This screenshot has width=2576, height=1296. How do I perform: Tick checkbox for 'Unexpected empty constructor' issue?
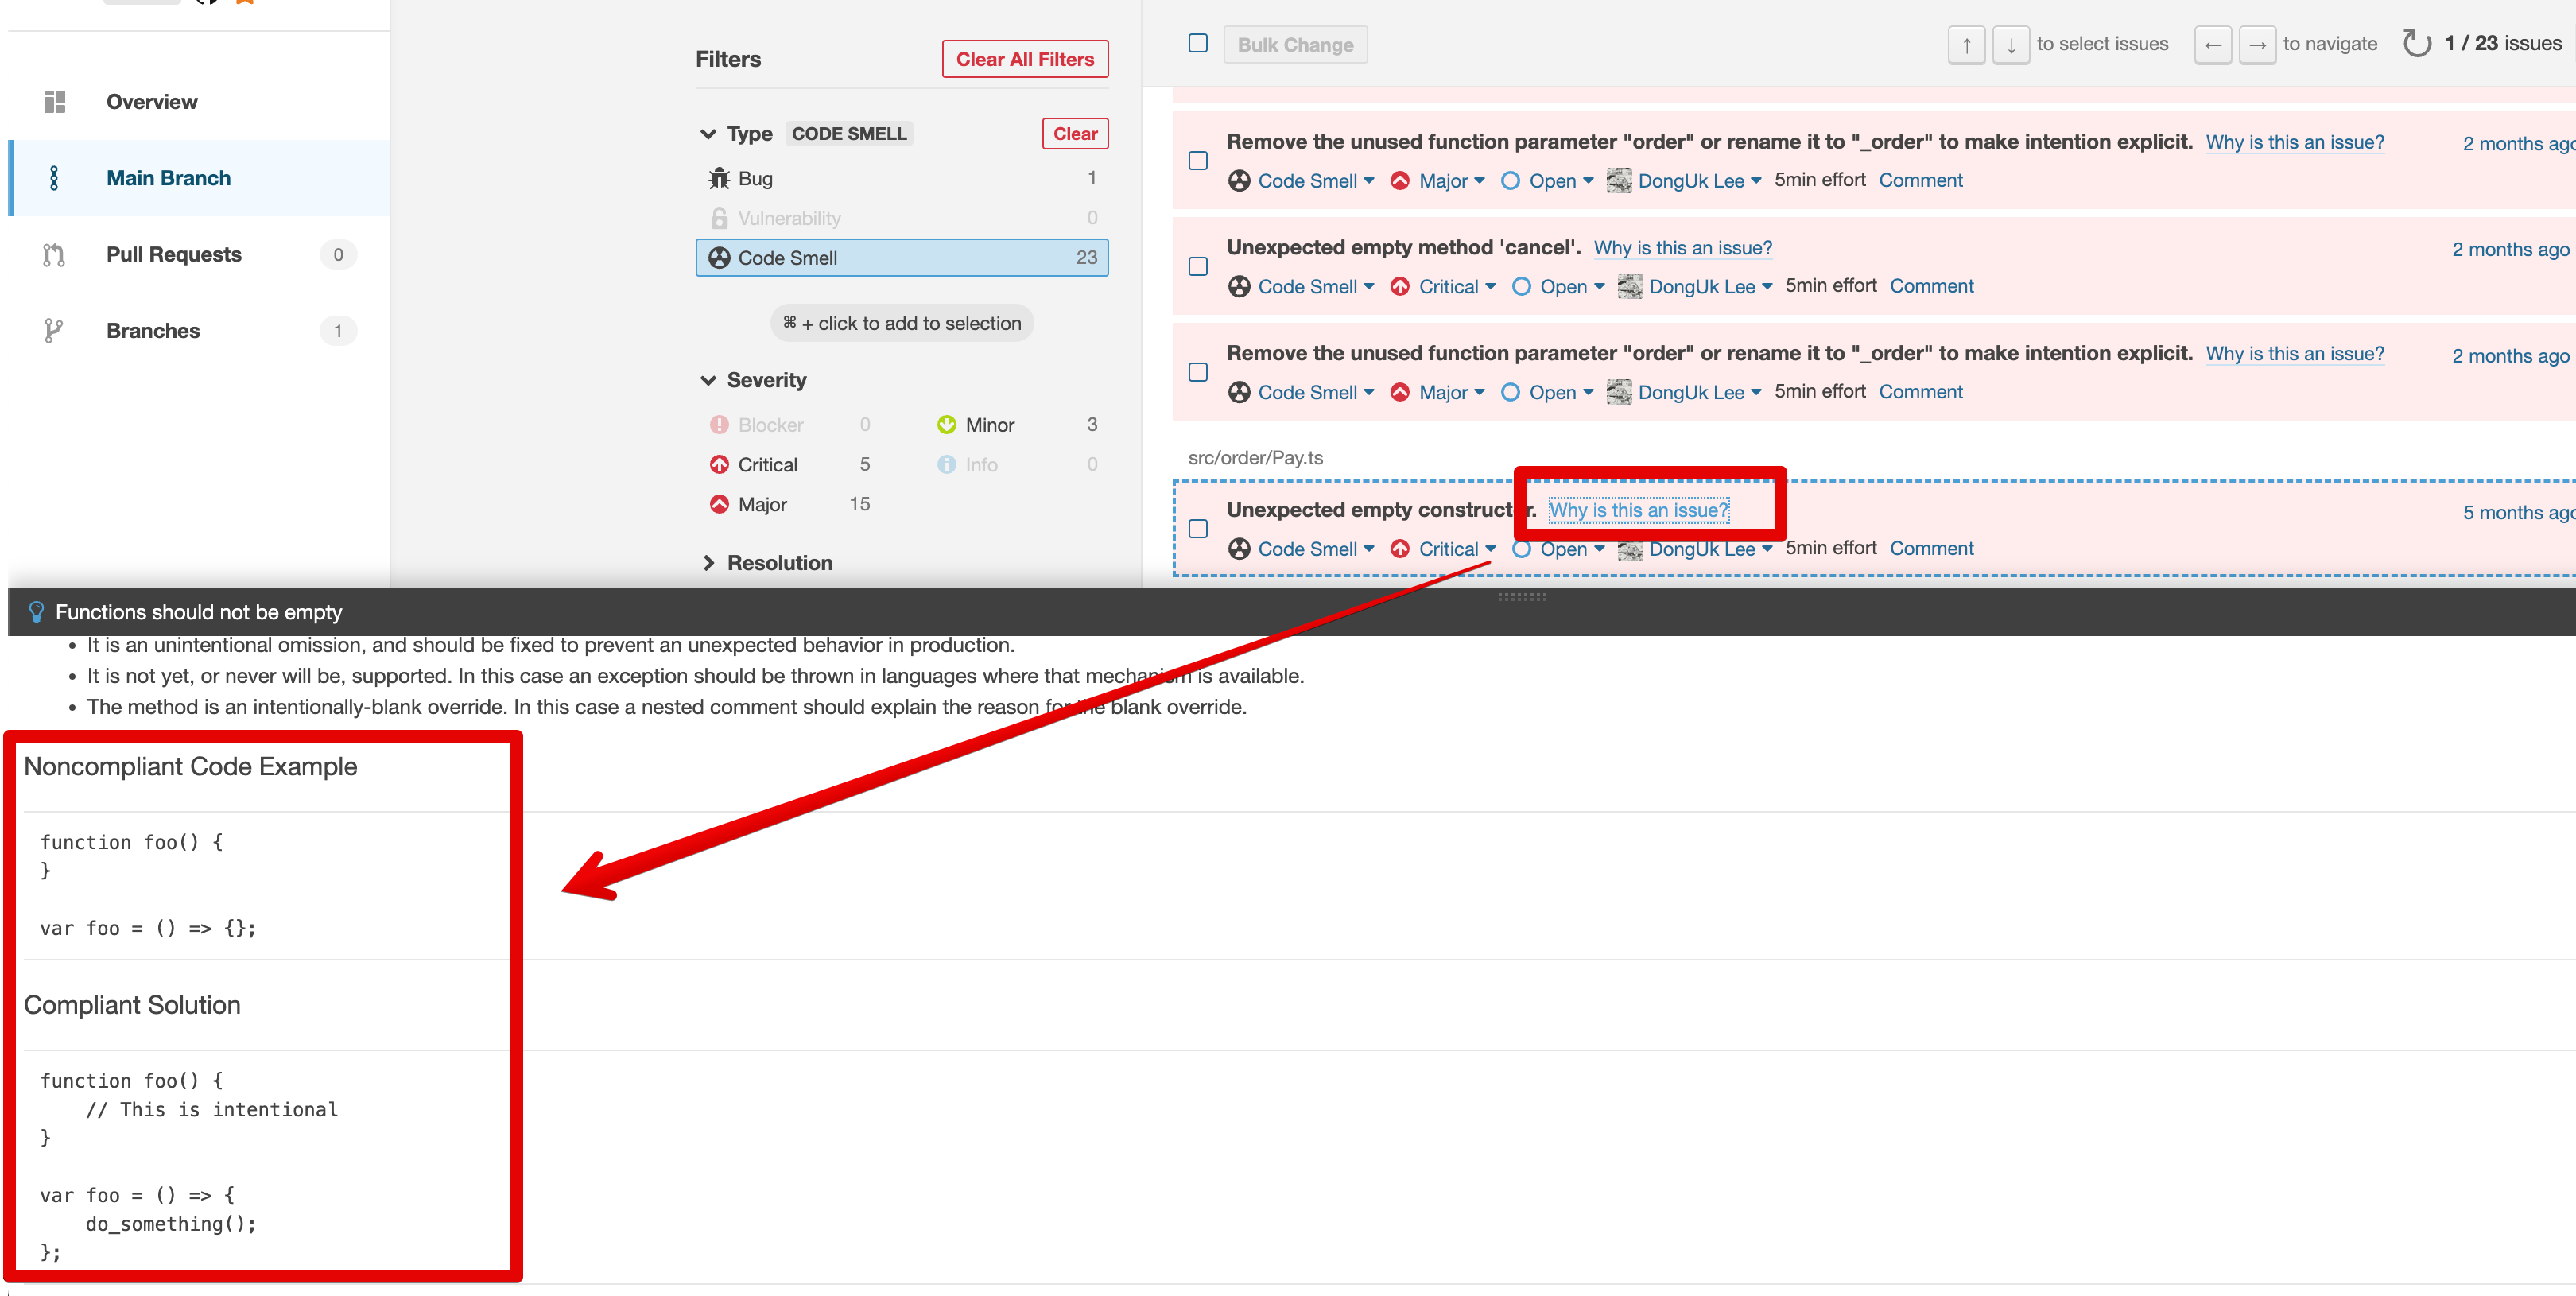(x=1198, y=529)
